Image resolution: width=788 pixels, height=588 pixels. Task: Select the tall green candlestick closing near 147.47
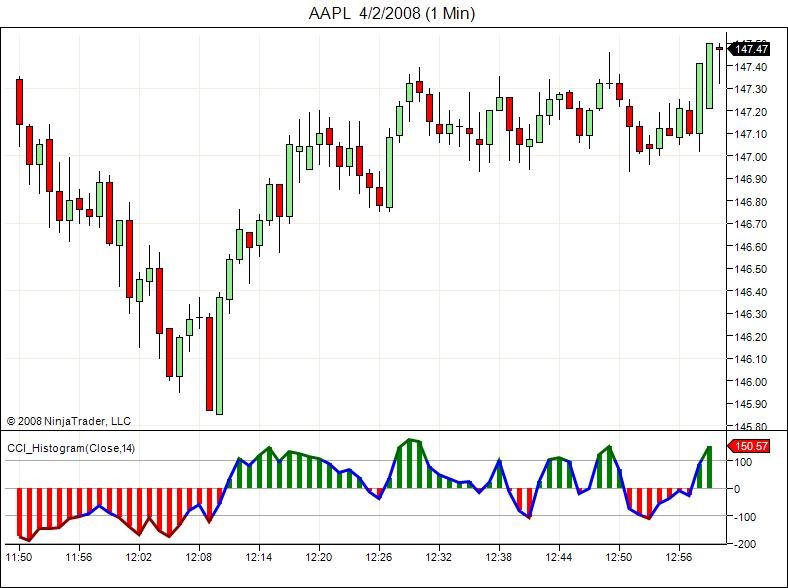tap(709, 76)
